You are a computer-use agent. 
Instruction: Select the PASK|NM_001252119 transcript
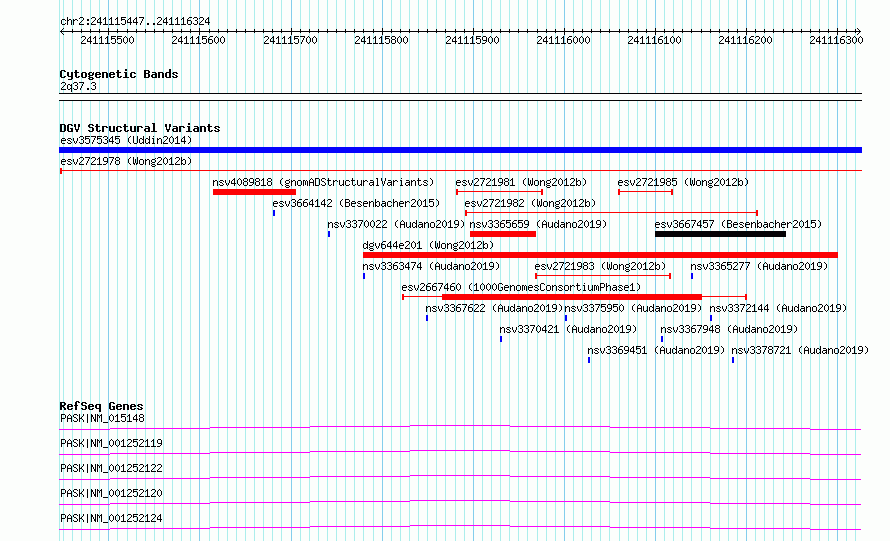click(111, 443)
